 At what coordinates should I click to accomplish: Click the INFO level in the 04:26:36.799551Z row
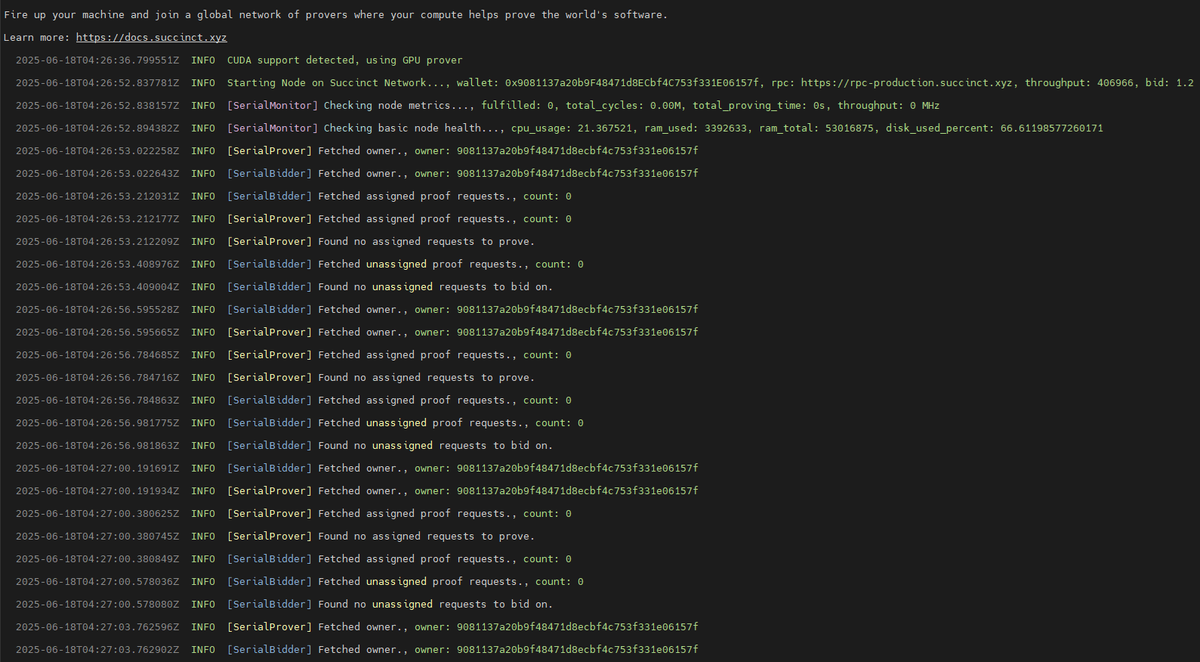203,61
